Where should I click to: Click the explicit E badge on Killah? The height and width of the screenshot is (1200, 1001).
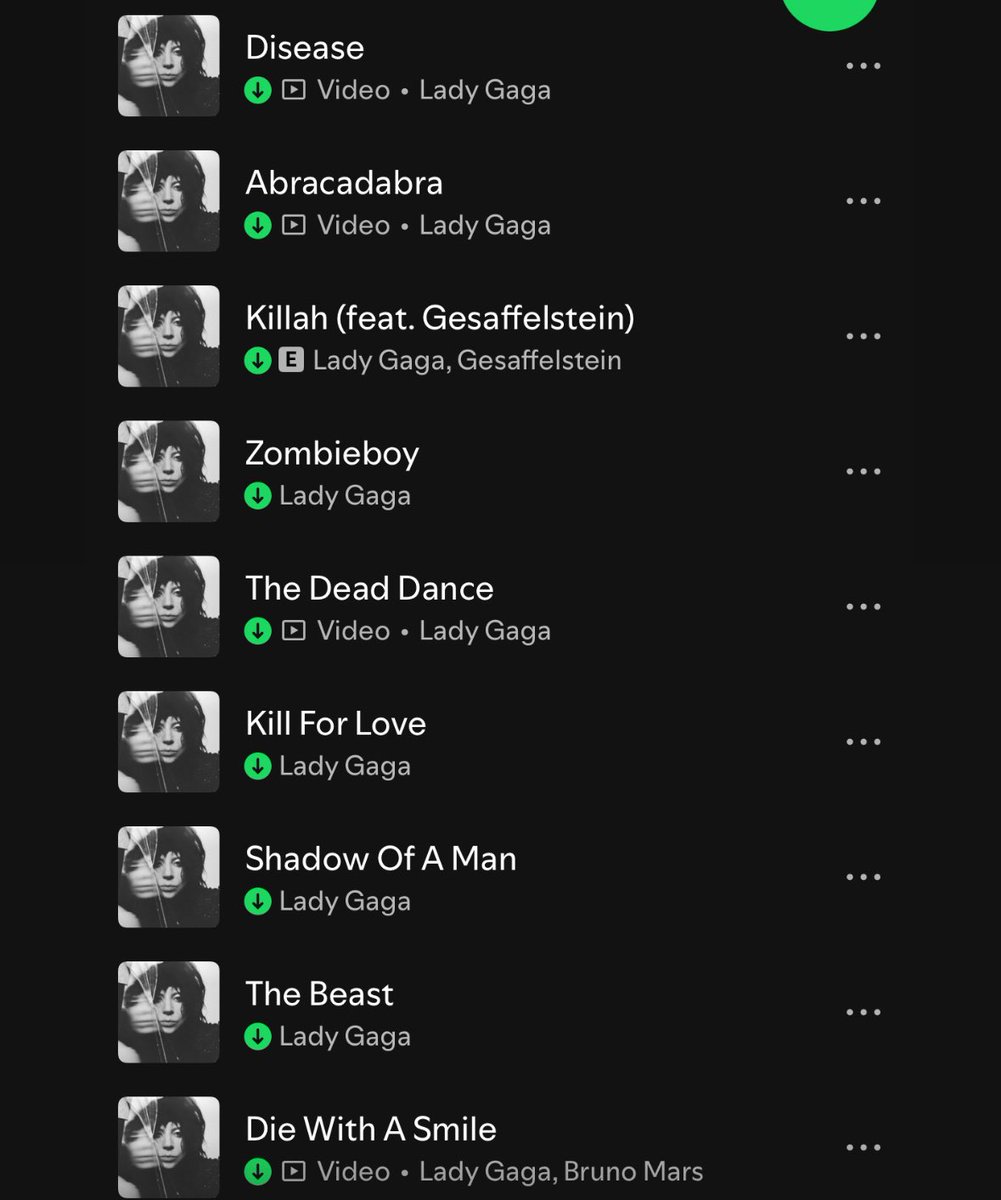click(291, 360)
